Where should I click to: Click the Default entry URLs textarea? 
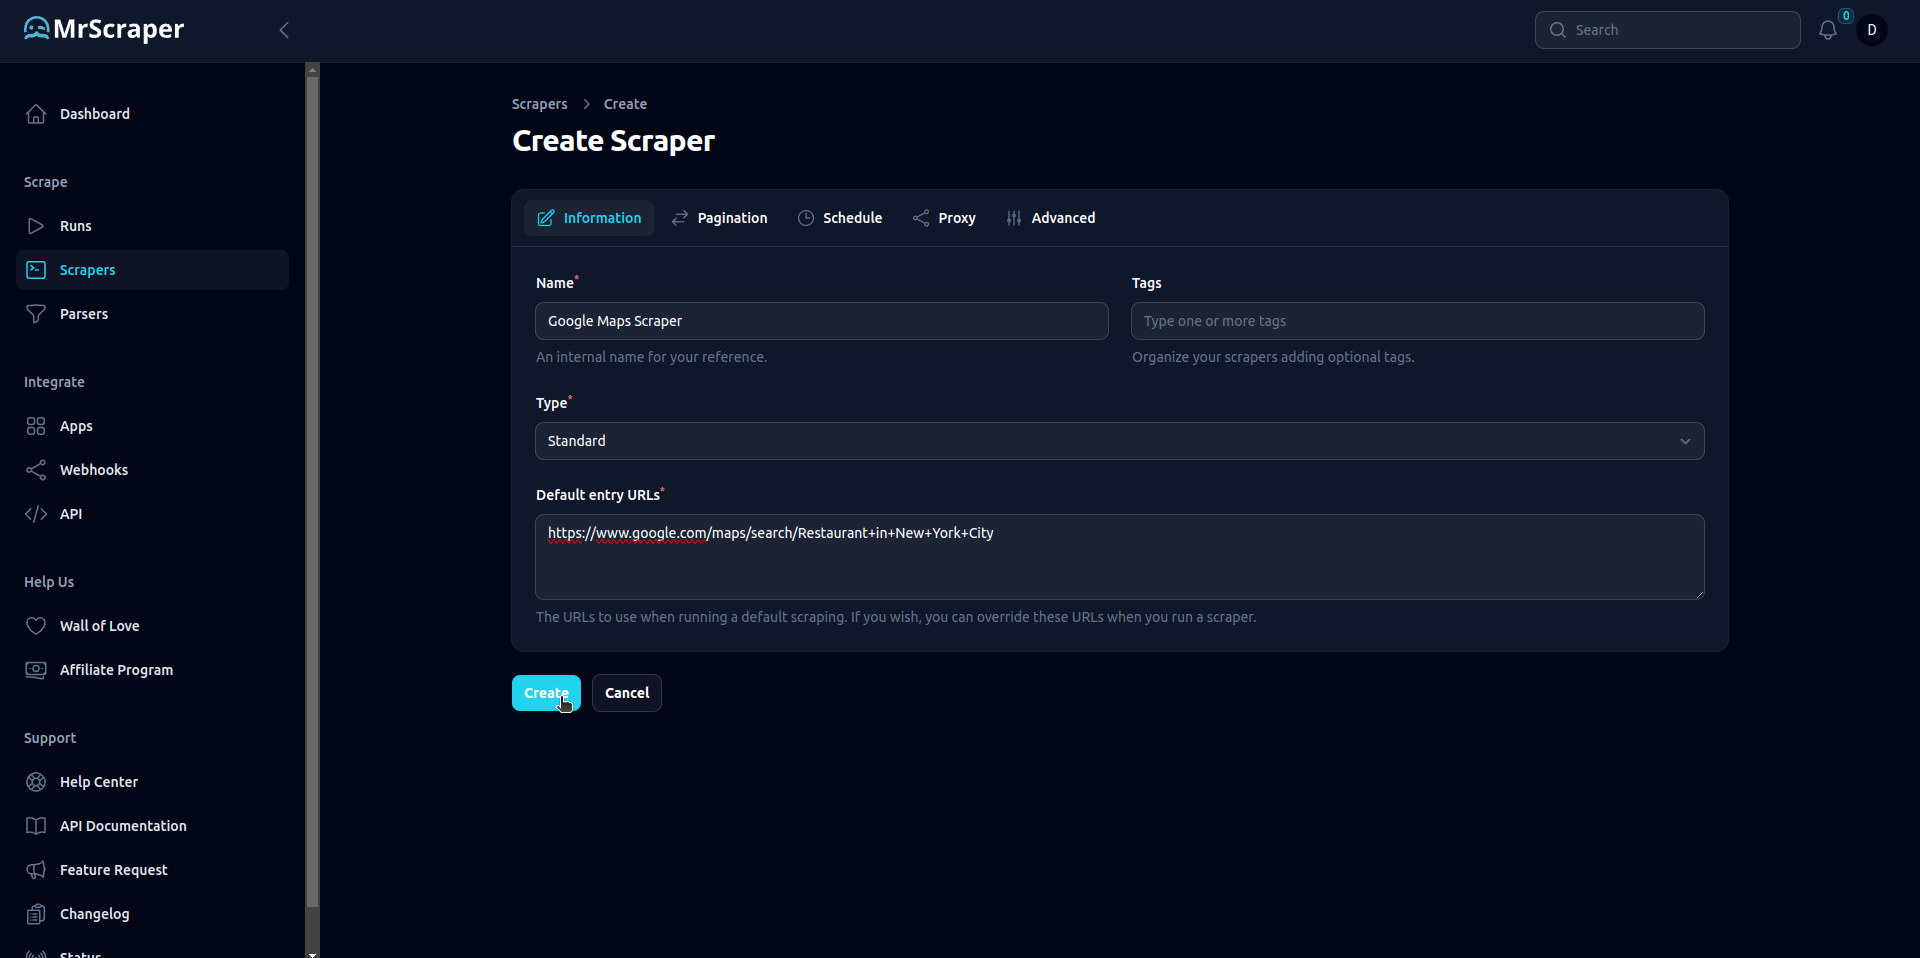coord(1120,557)
